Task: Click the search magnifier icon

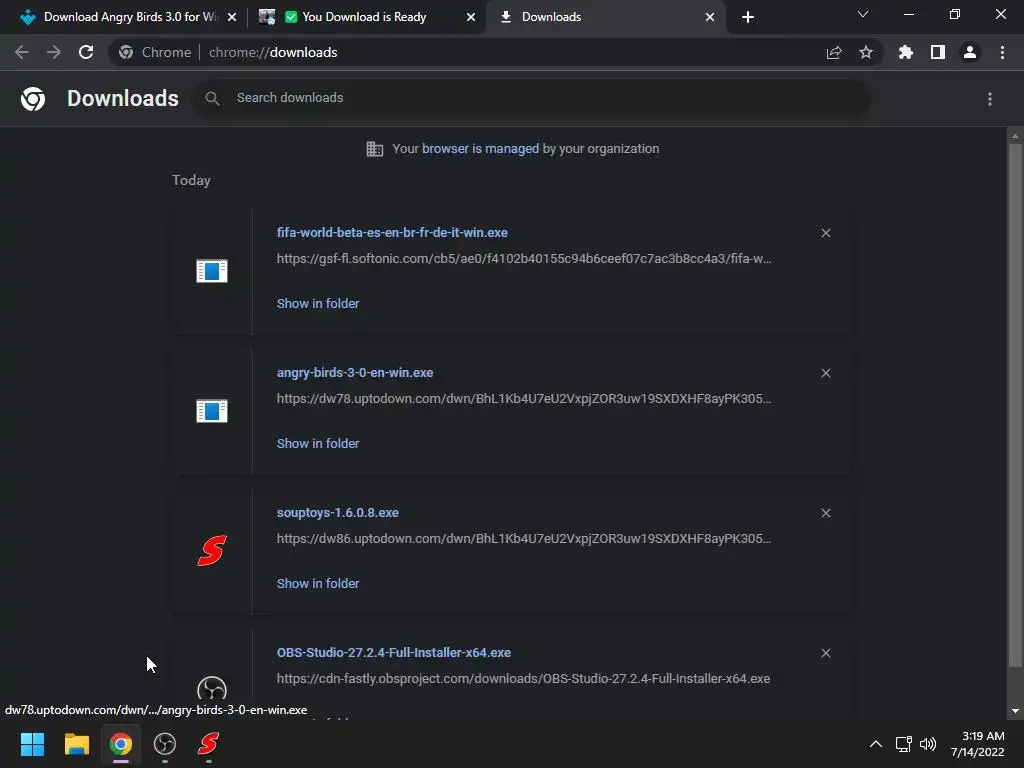Action: click(212, 99)
